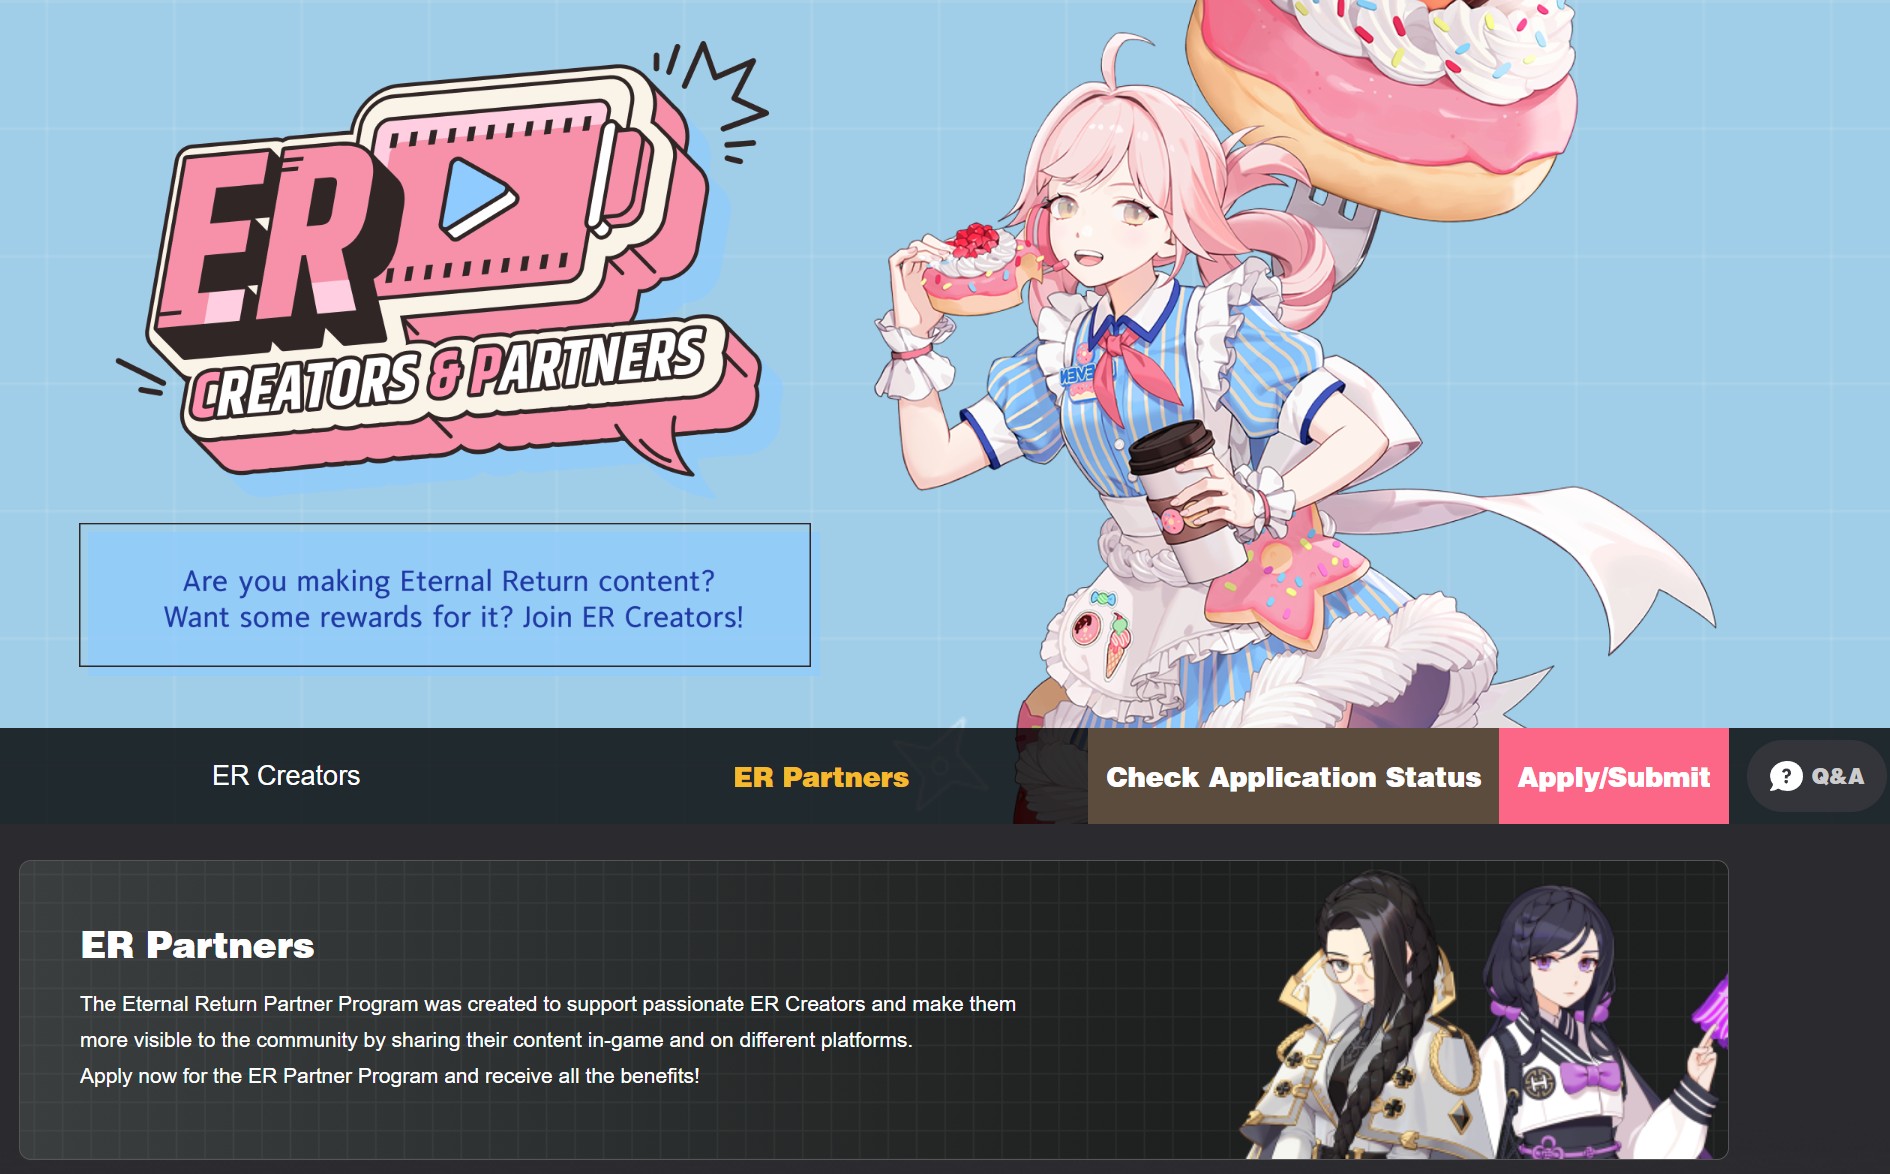The height and width of the screenshot is (1174, 1890).
Task: Open Check Application Status
Action: point(1293,776)
